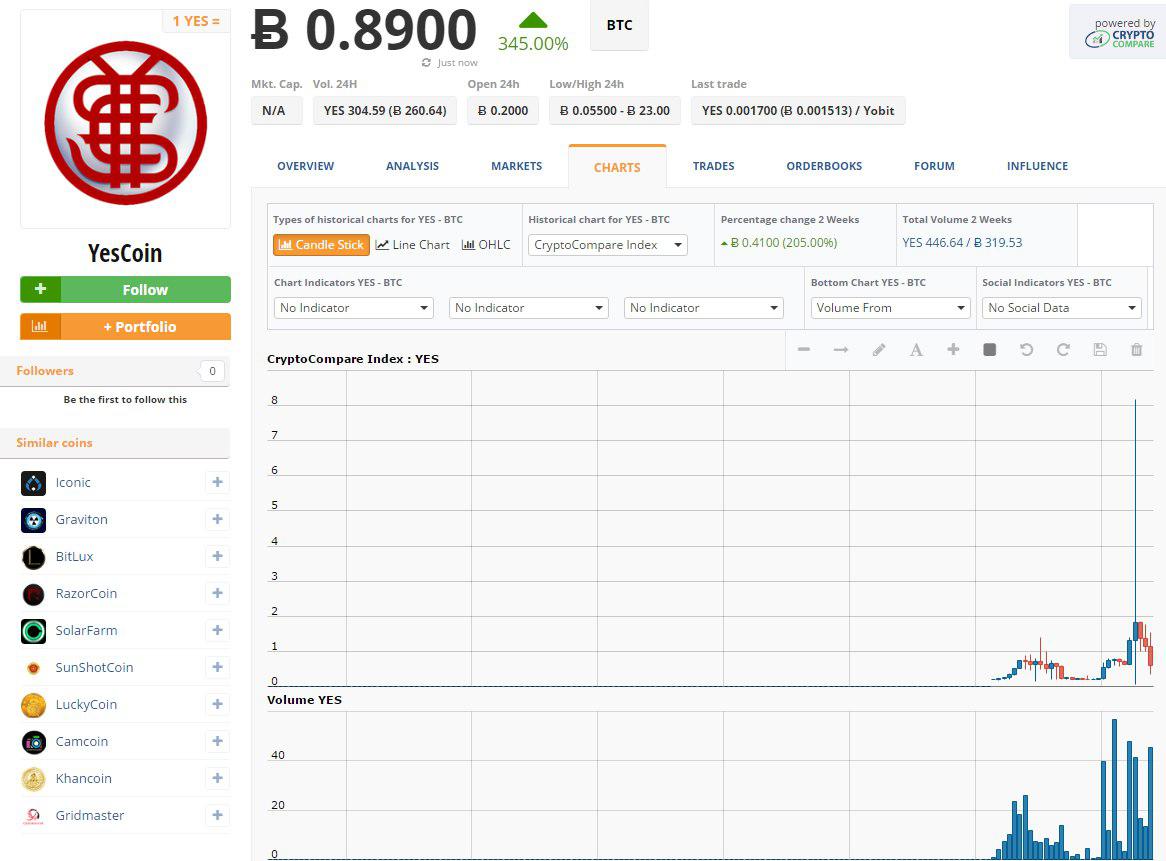Add BitLux using its plus icon
1166x861 pixels.
pos(217,556)
